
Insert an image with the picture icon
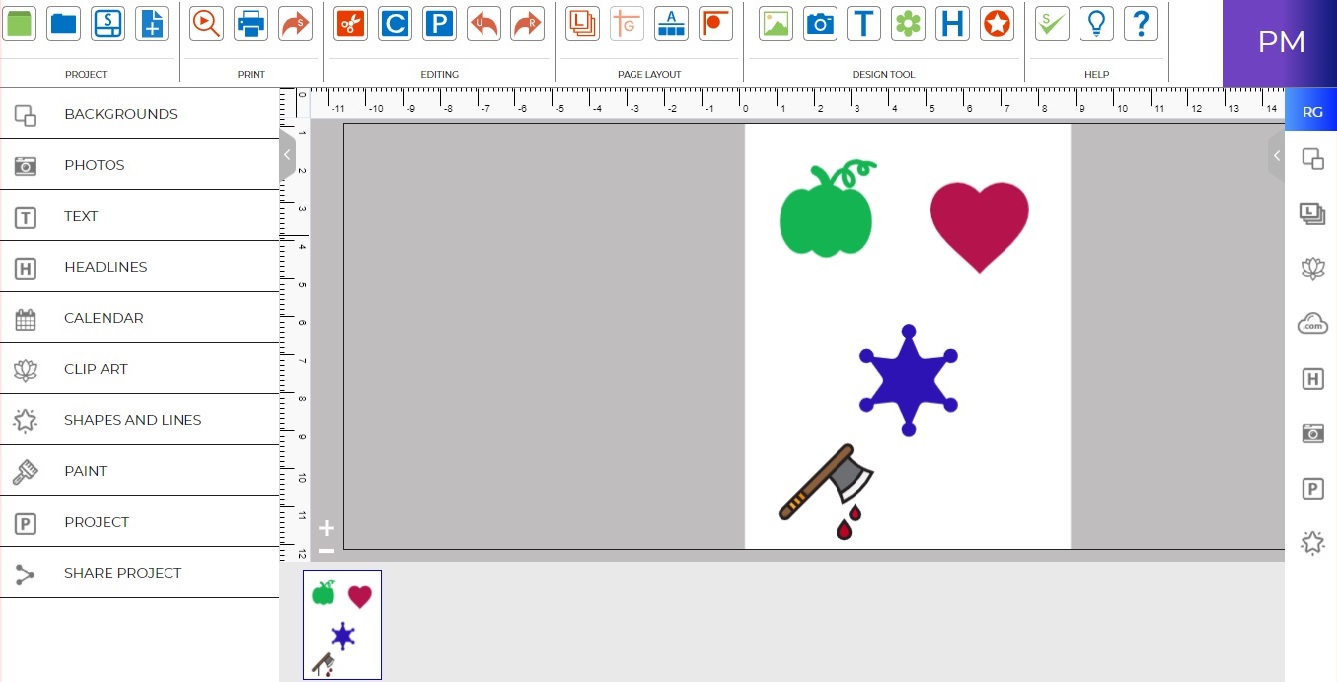(776, 23)
